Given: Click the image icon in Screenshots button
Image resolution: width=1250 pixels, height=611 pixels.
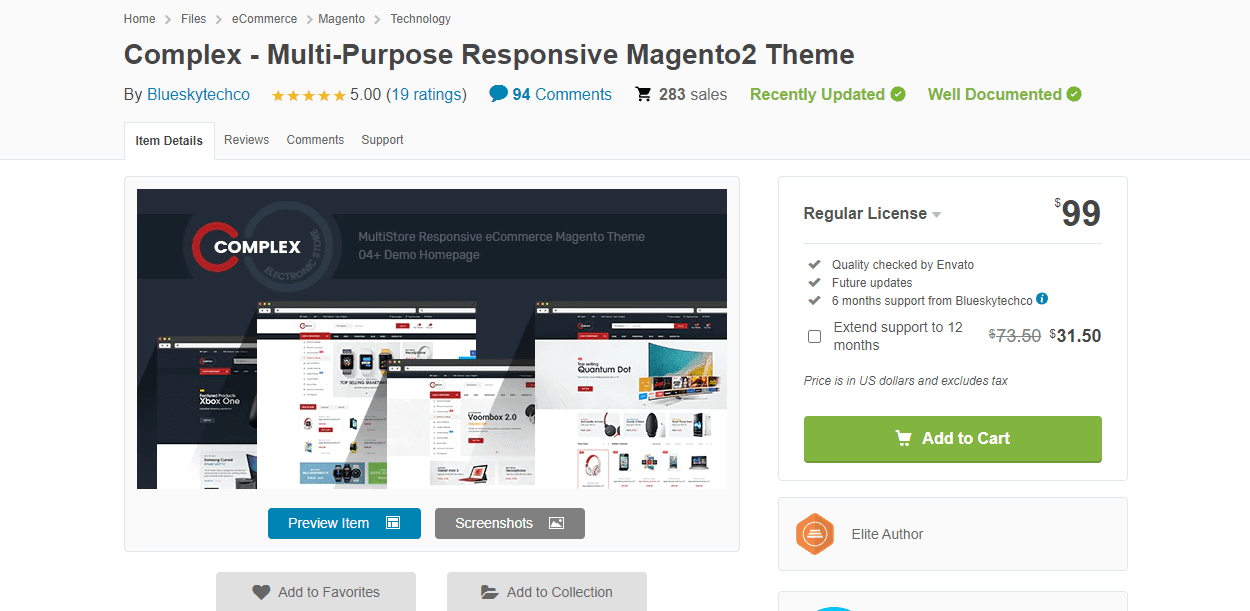Looking at the screenshot, I should tap(557, 523).
